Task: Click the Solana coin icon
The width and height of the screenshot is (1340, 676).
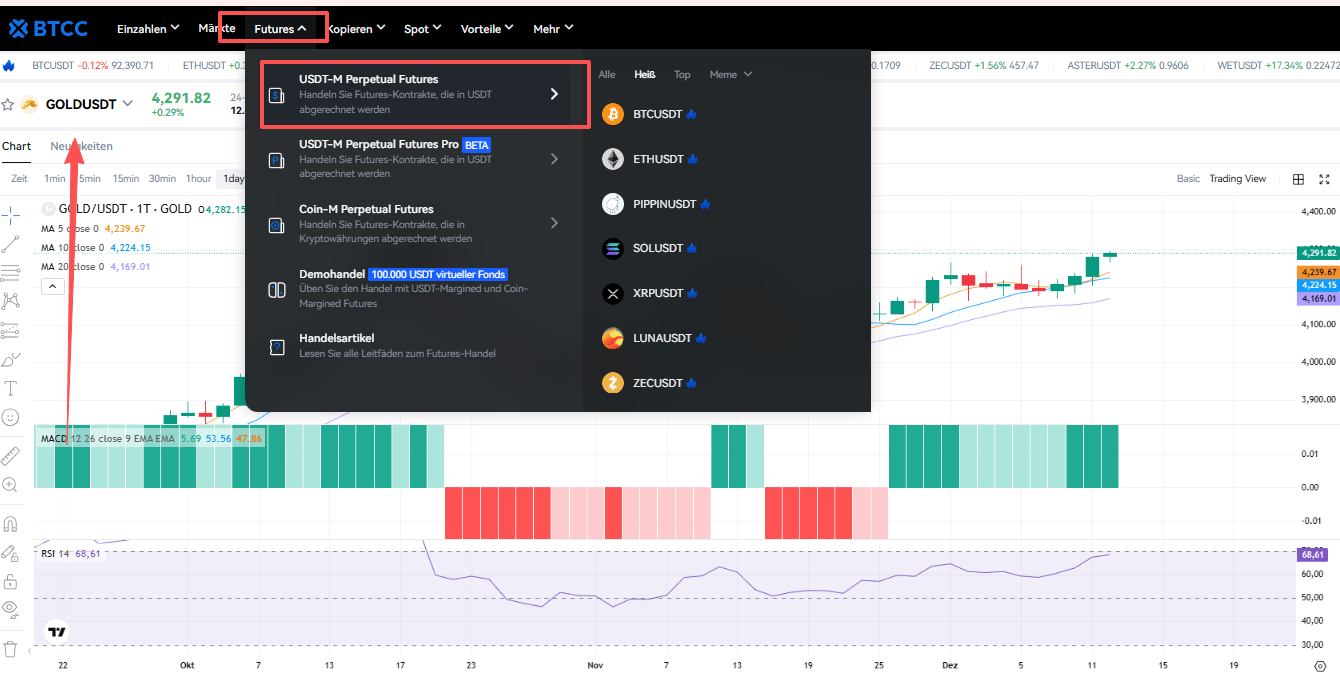Action: pyautogui.click(x=613, y=248)
